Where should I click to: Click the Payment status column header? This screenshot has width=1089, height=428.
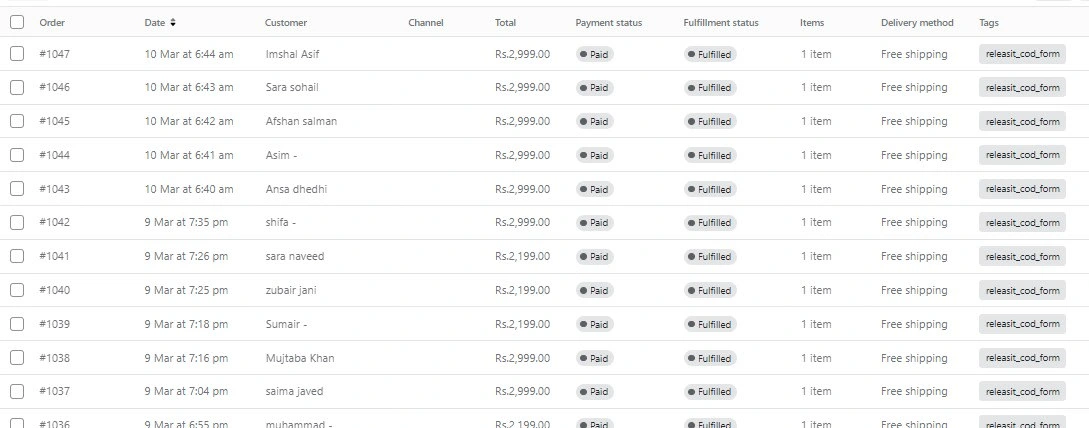608,23
